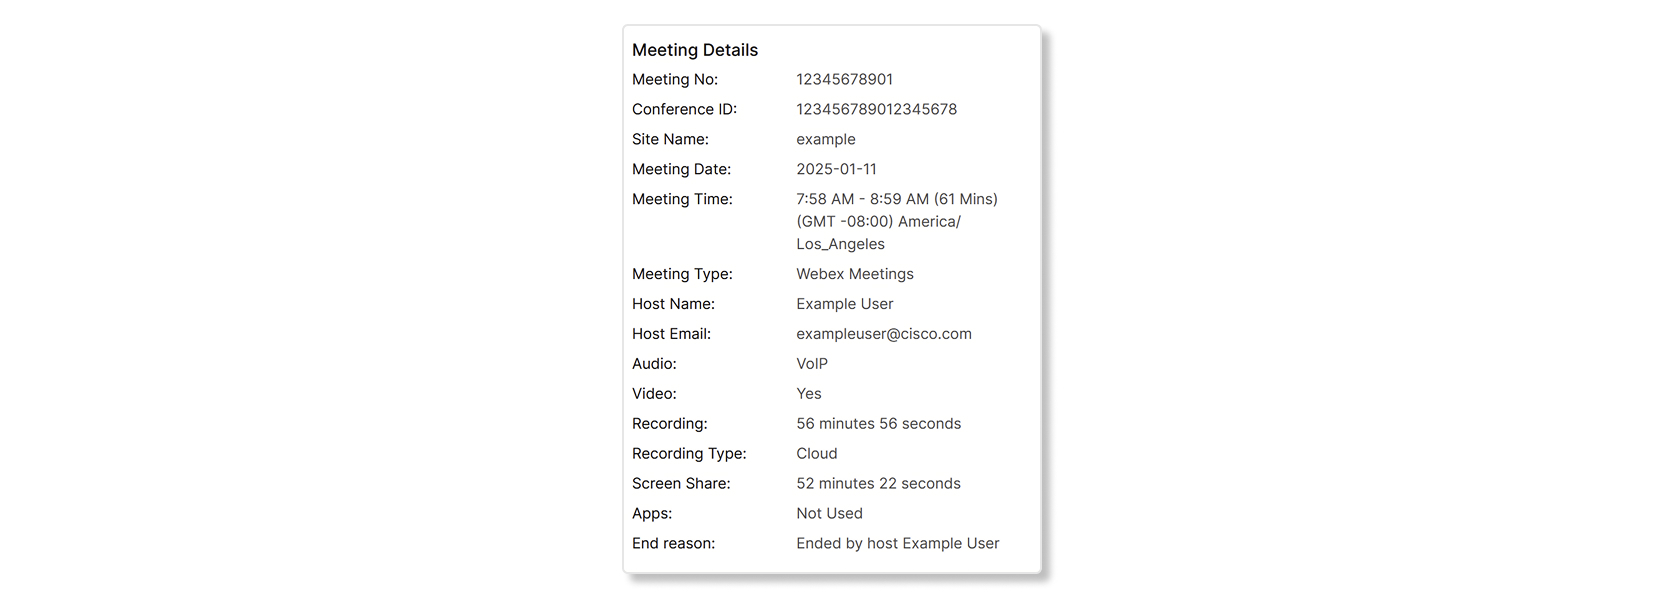Select Ended by host Example User text

(898, 544)
